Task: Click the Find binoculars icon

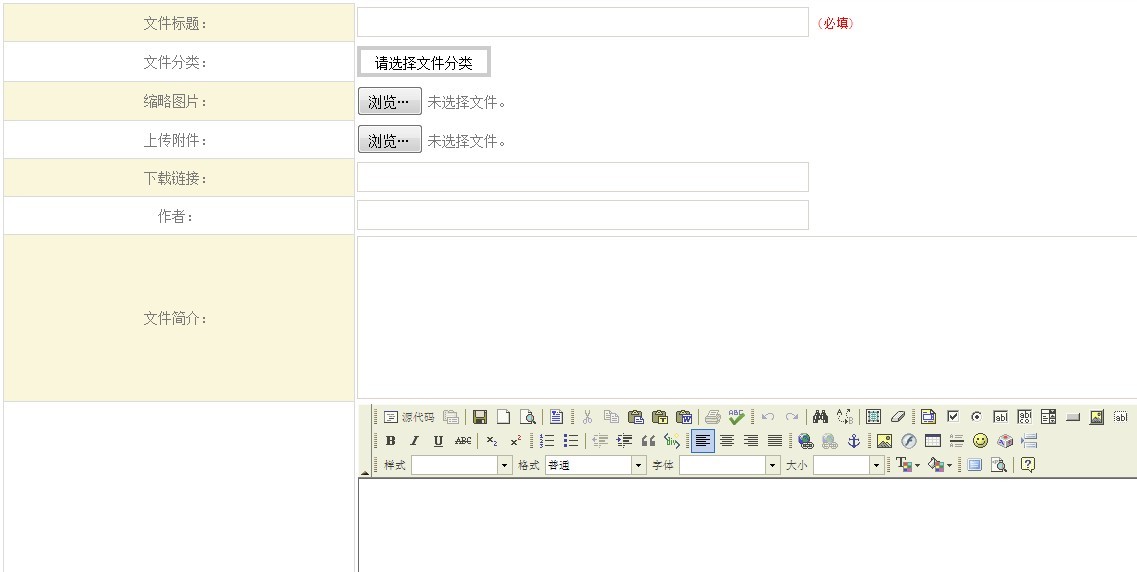Action: click(x=820, y=417)
